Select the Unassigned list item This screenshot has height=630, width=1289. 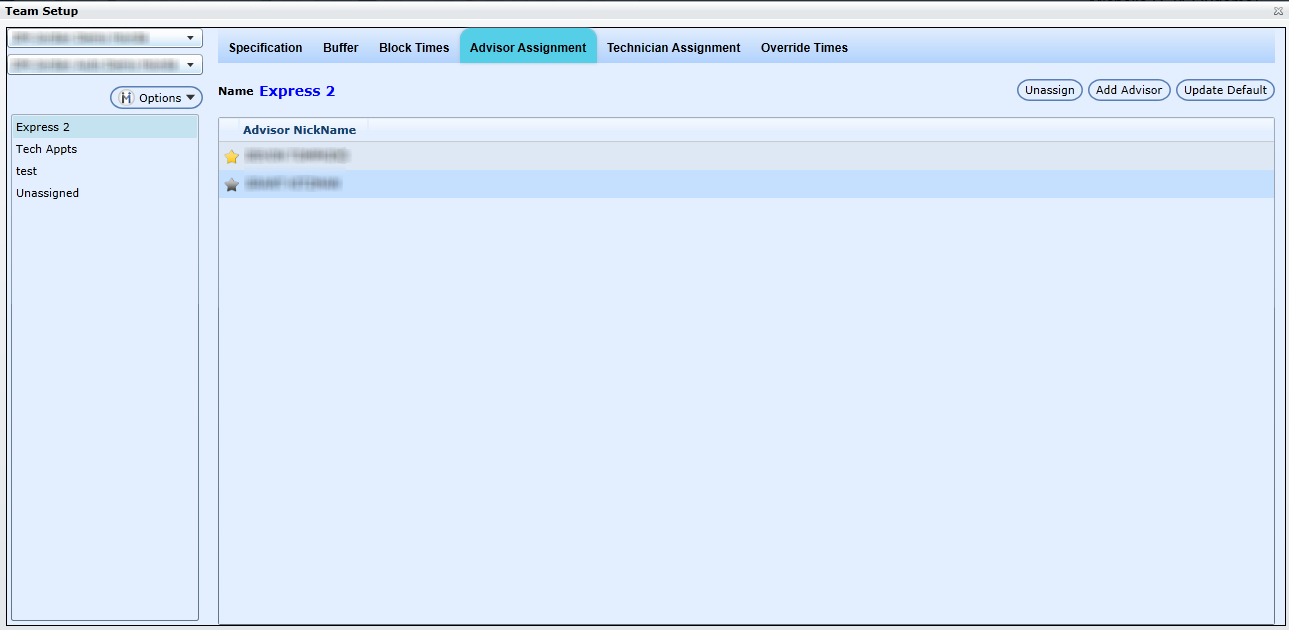click(x=47, y=193)
